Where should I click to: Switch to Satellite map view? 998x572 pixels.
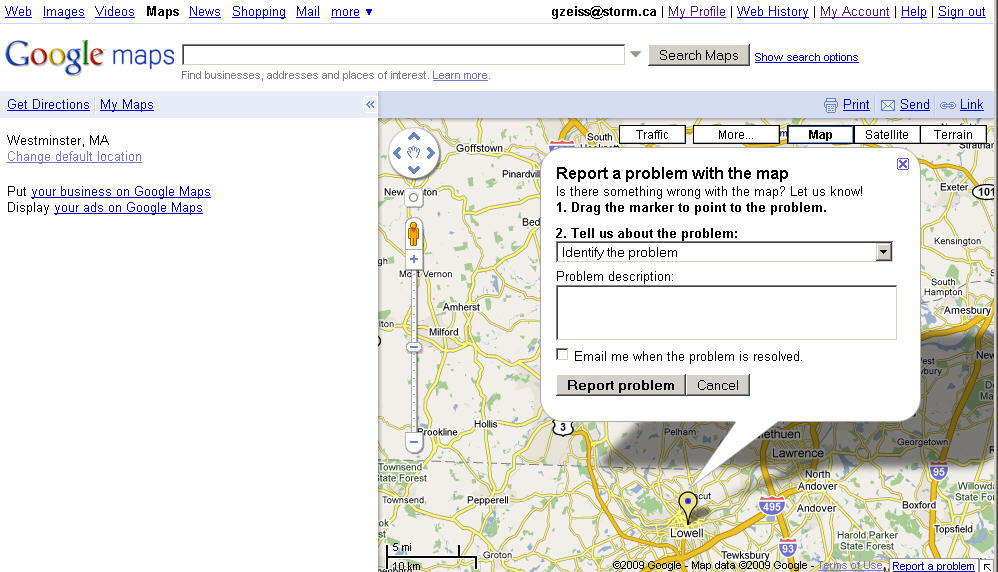887,134
